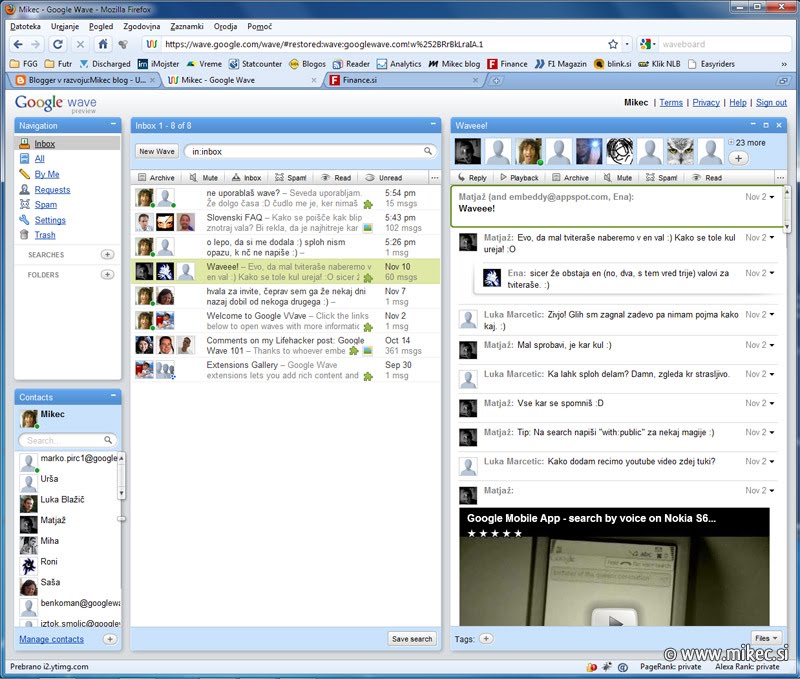Screen dimensions: 800x679
Task: Add participant with plus button
Action: (738, 158)
